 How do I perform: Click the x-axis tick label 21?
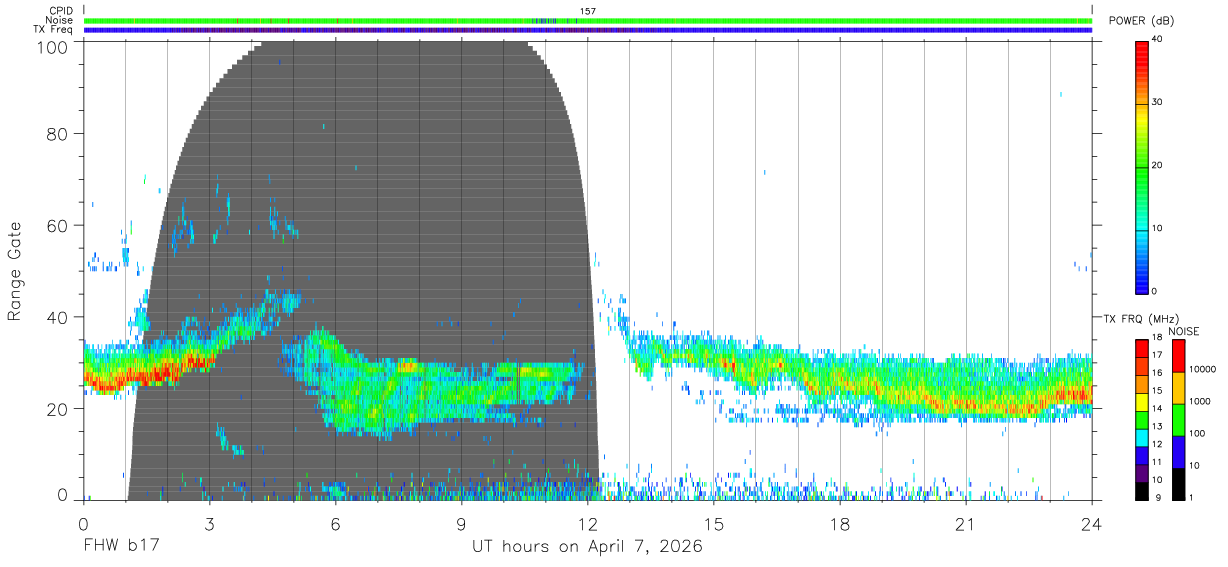[x=966, y=524]
